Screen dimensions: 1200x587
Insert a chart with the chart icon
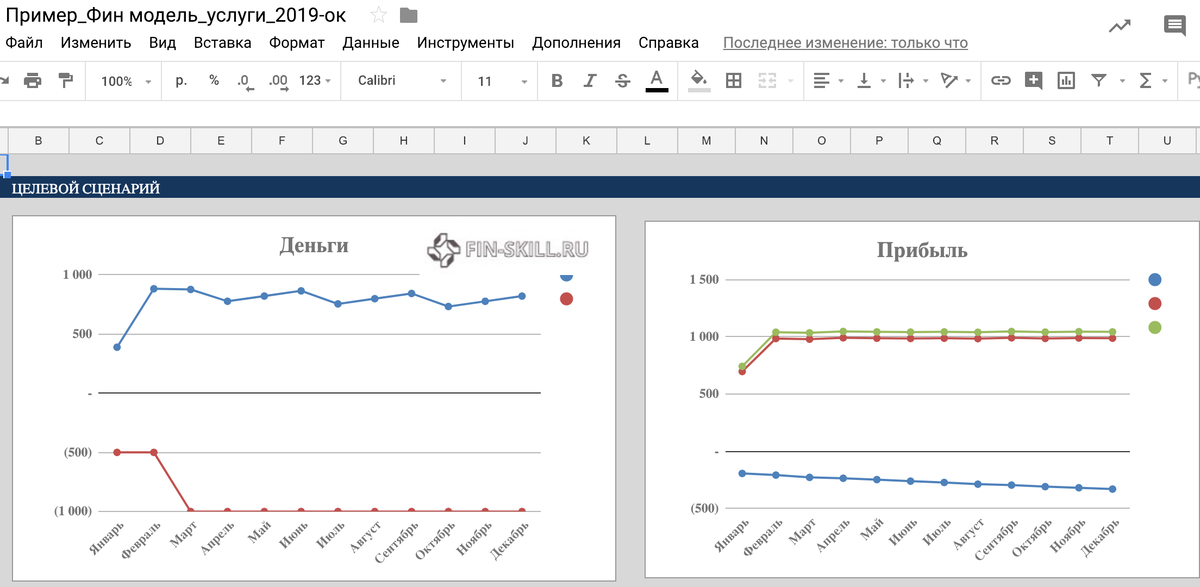tap(1066, 81)
